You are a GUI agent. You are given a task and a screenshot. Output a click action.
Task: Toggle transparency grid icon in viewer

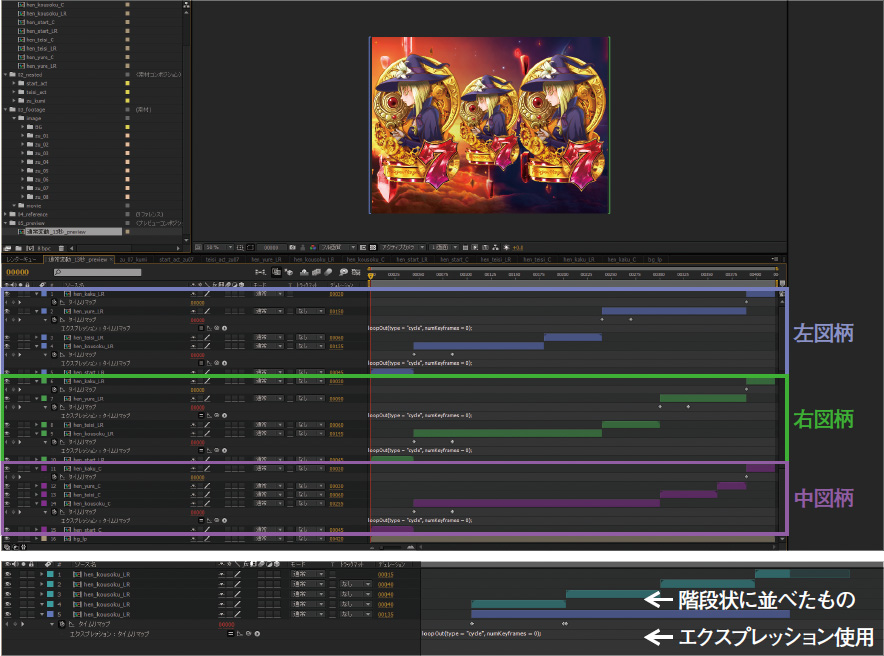[373, 247]
